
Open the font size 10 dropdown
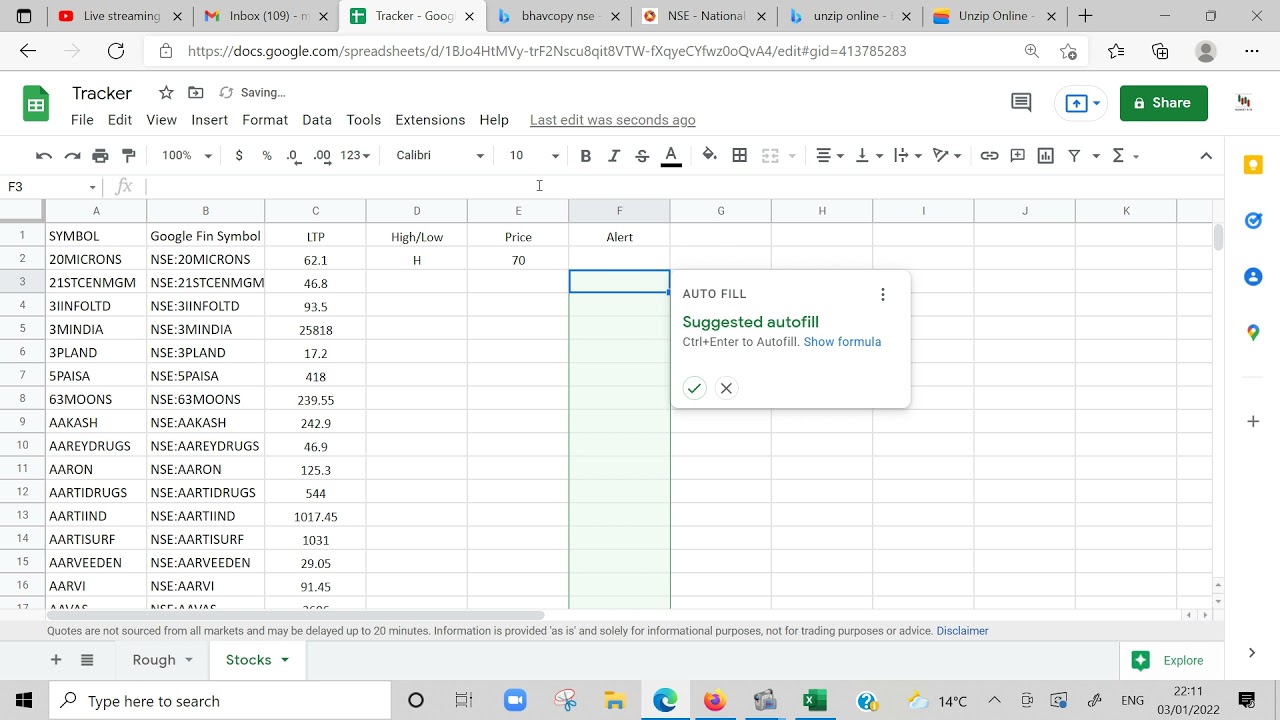pos(534,156)
